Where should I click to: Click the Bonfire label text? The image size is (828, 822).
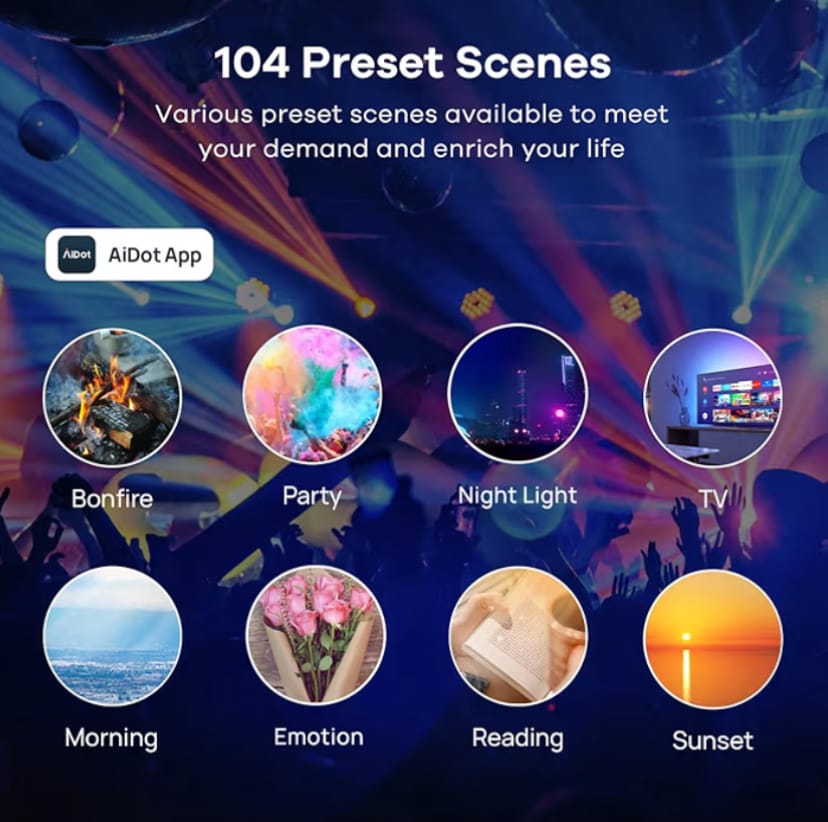pyautogui.click(x=112, y=499)
